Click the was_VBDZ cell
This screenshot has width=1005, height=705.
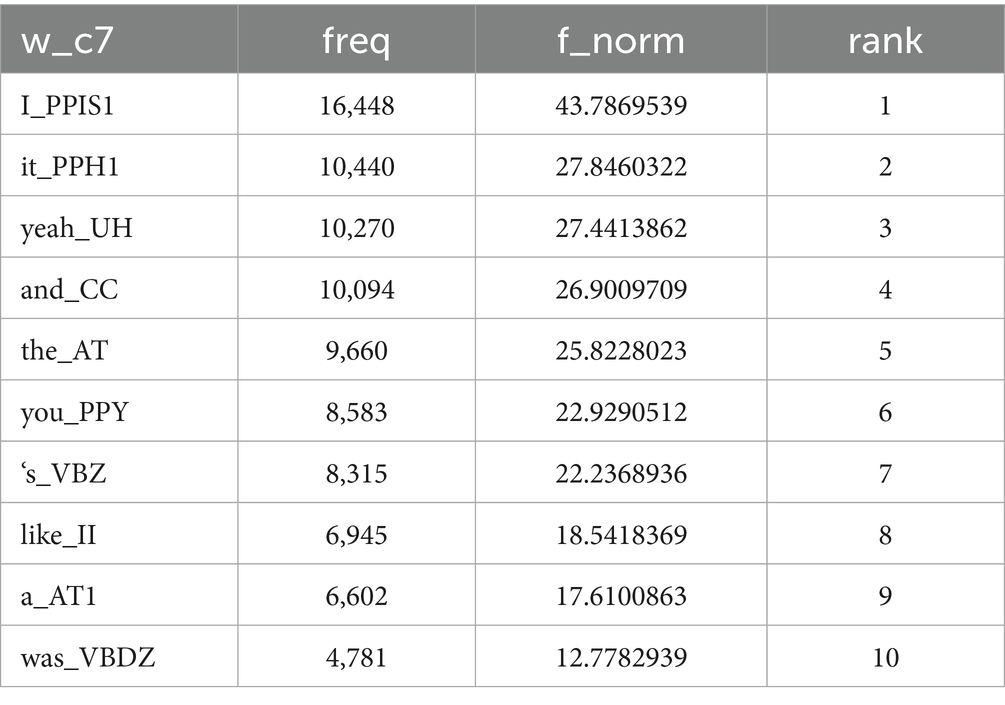pos(86,658)
